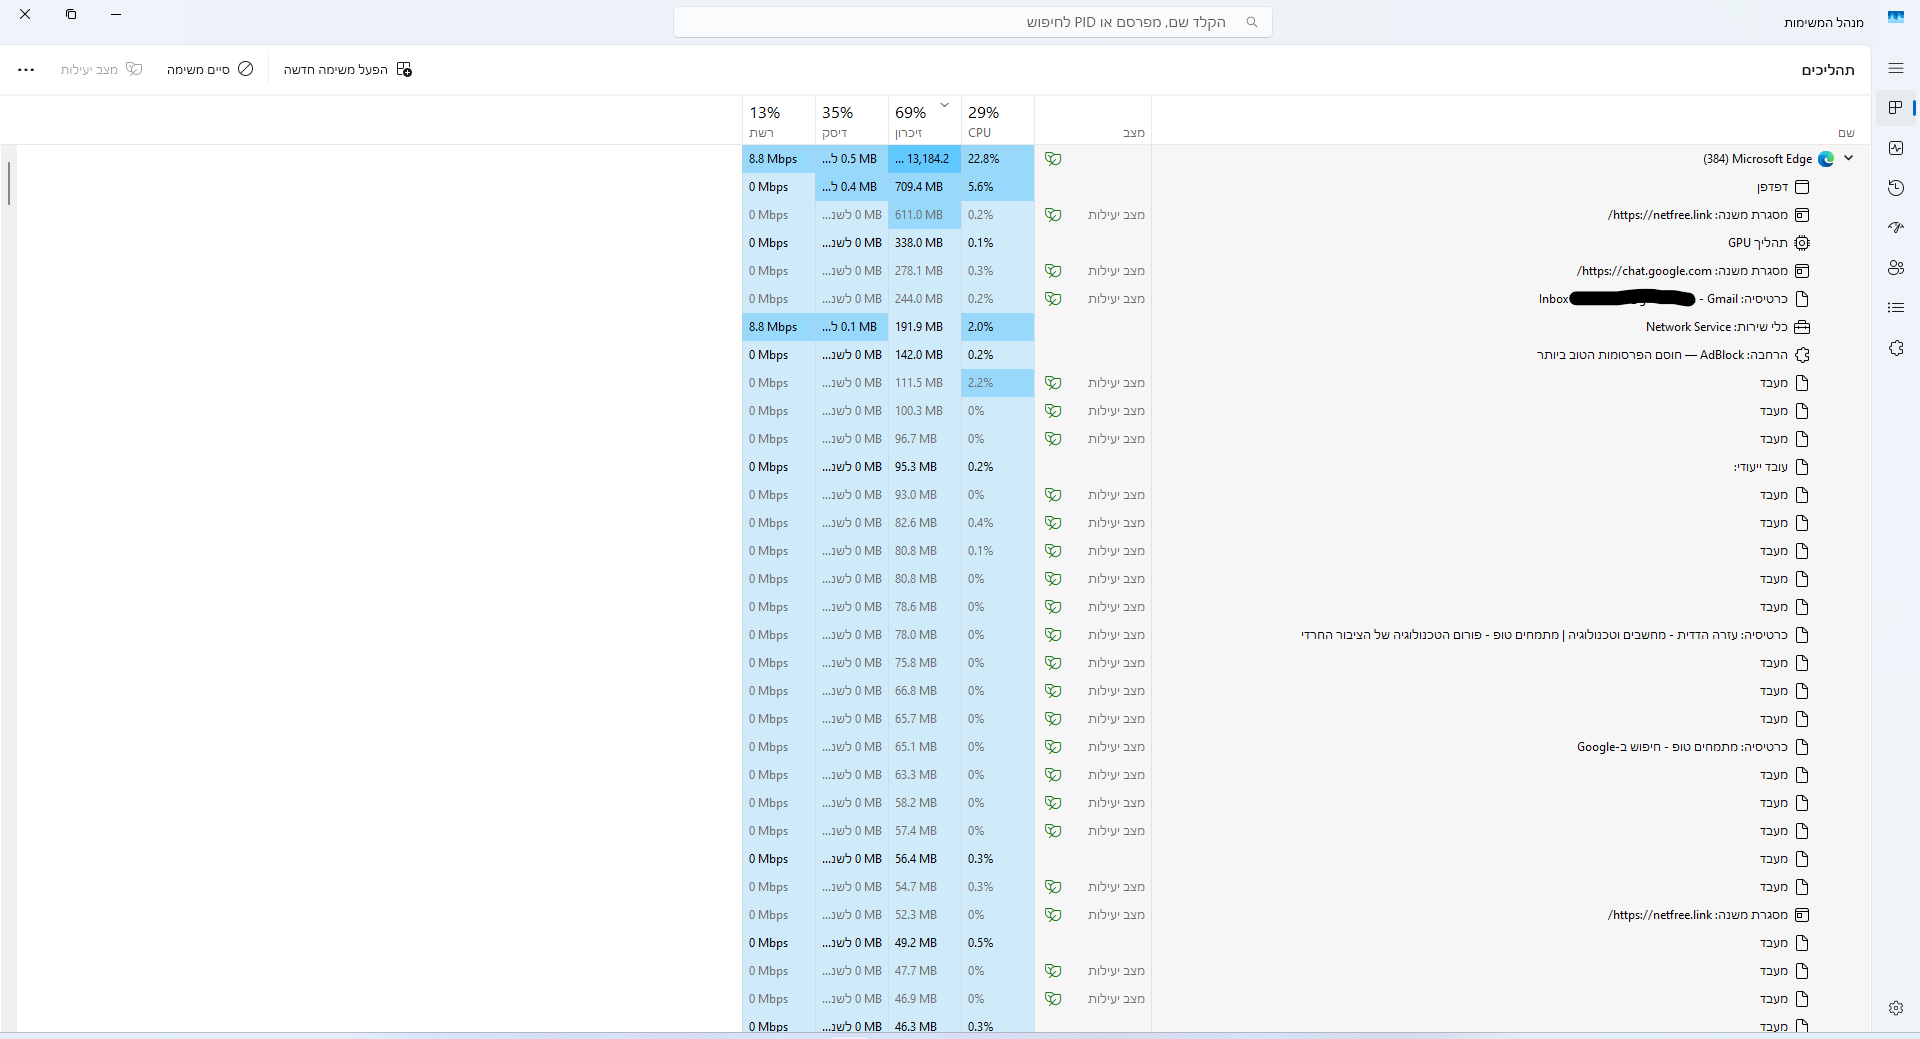
Task: Click efficiency leaf icon in 611.0 MB row
Action: coord(1053,215)
